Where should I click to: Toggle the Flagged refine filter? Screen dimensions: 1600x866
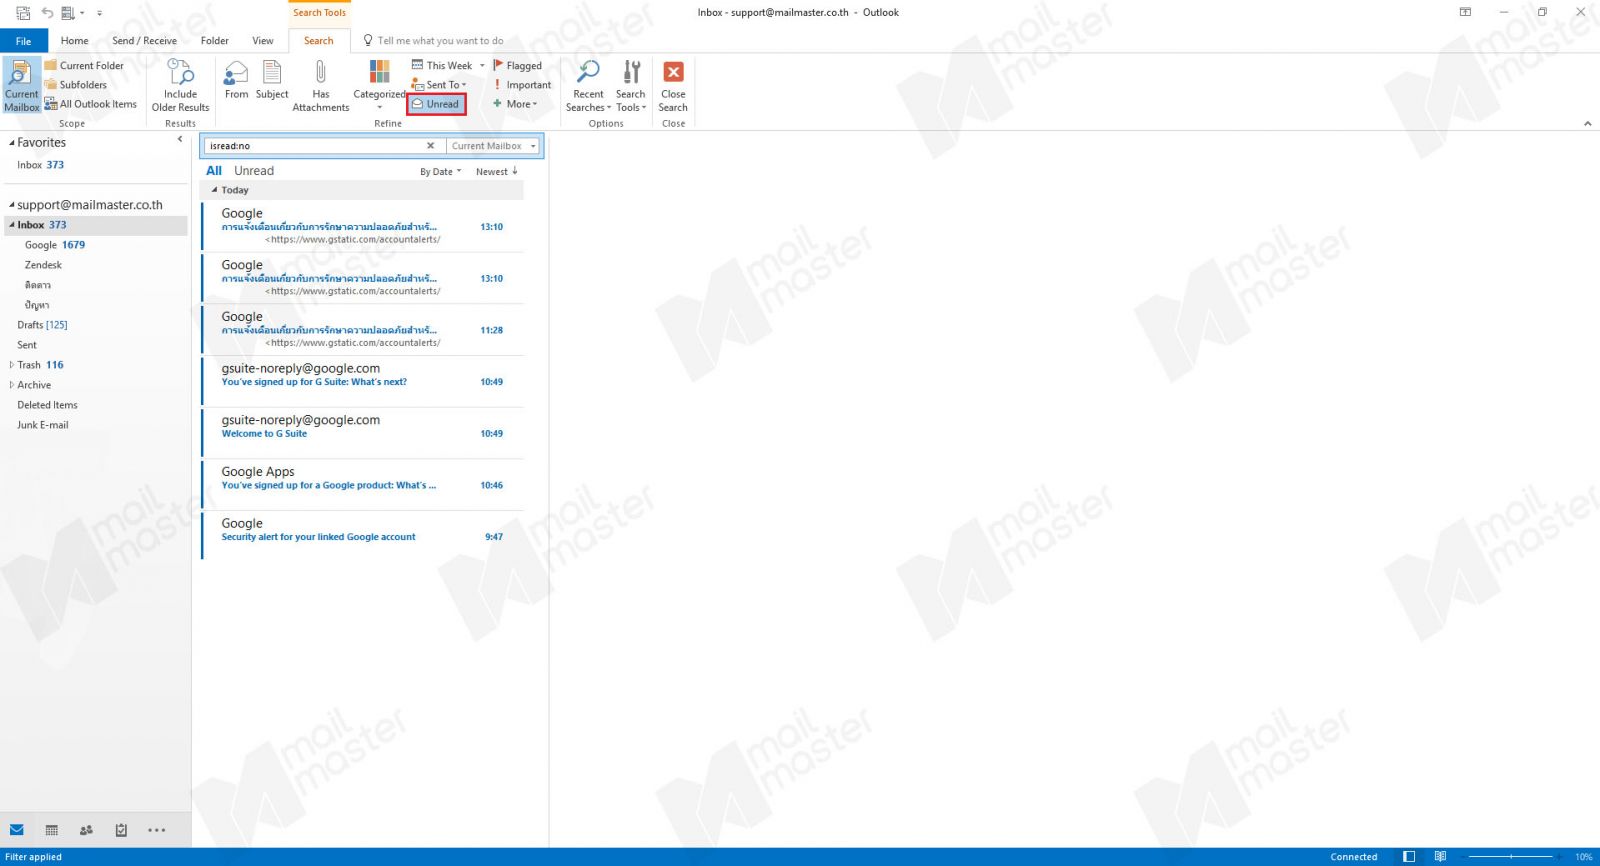[518, 66]
